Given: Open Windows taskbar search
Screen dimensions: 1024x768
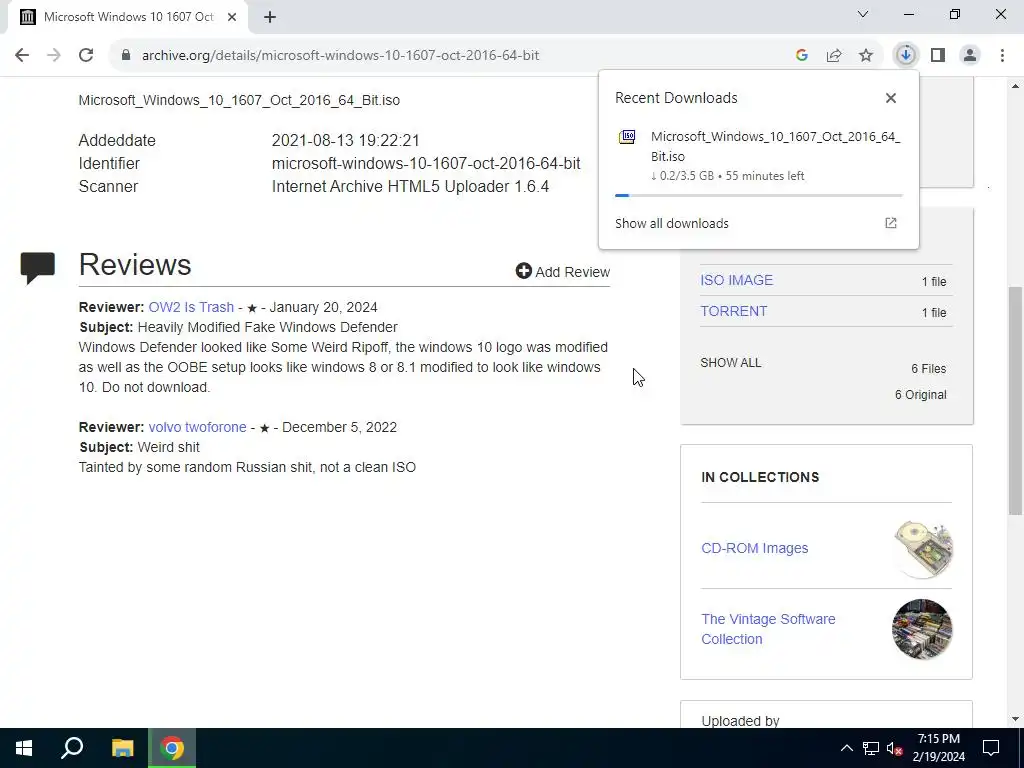Looking at the screenshot, I should click(72, 748).
